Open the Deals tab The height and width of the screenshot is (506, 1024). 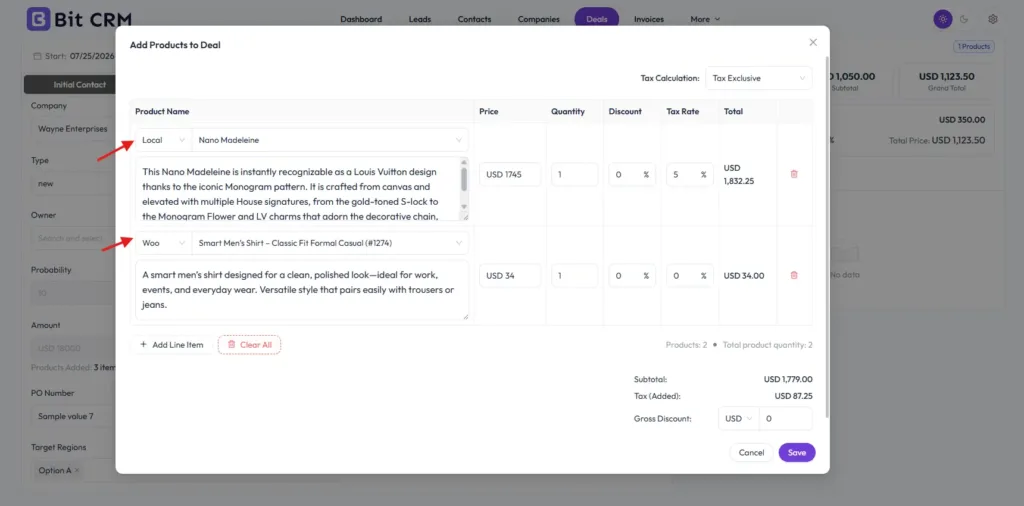click(597, 19)
